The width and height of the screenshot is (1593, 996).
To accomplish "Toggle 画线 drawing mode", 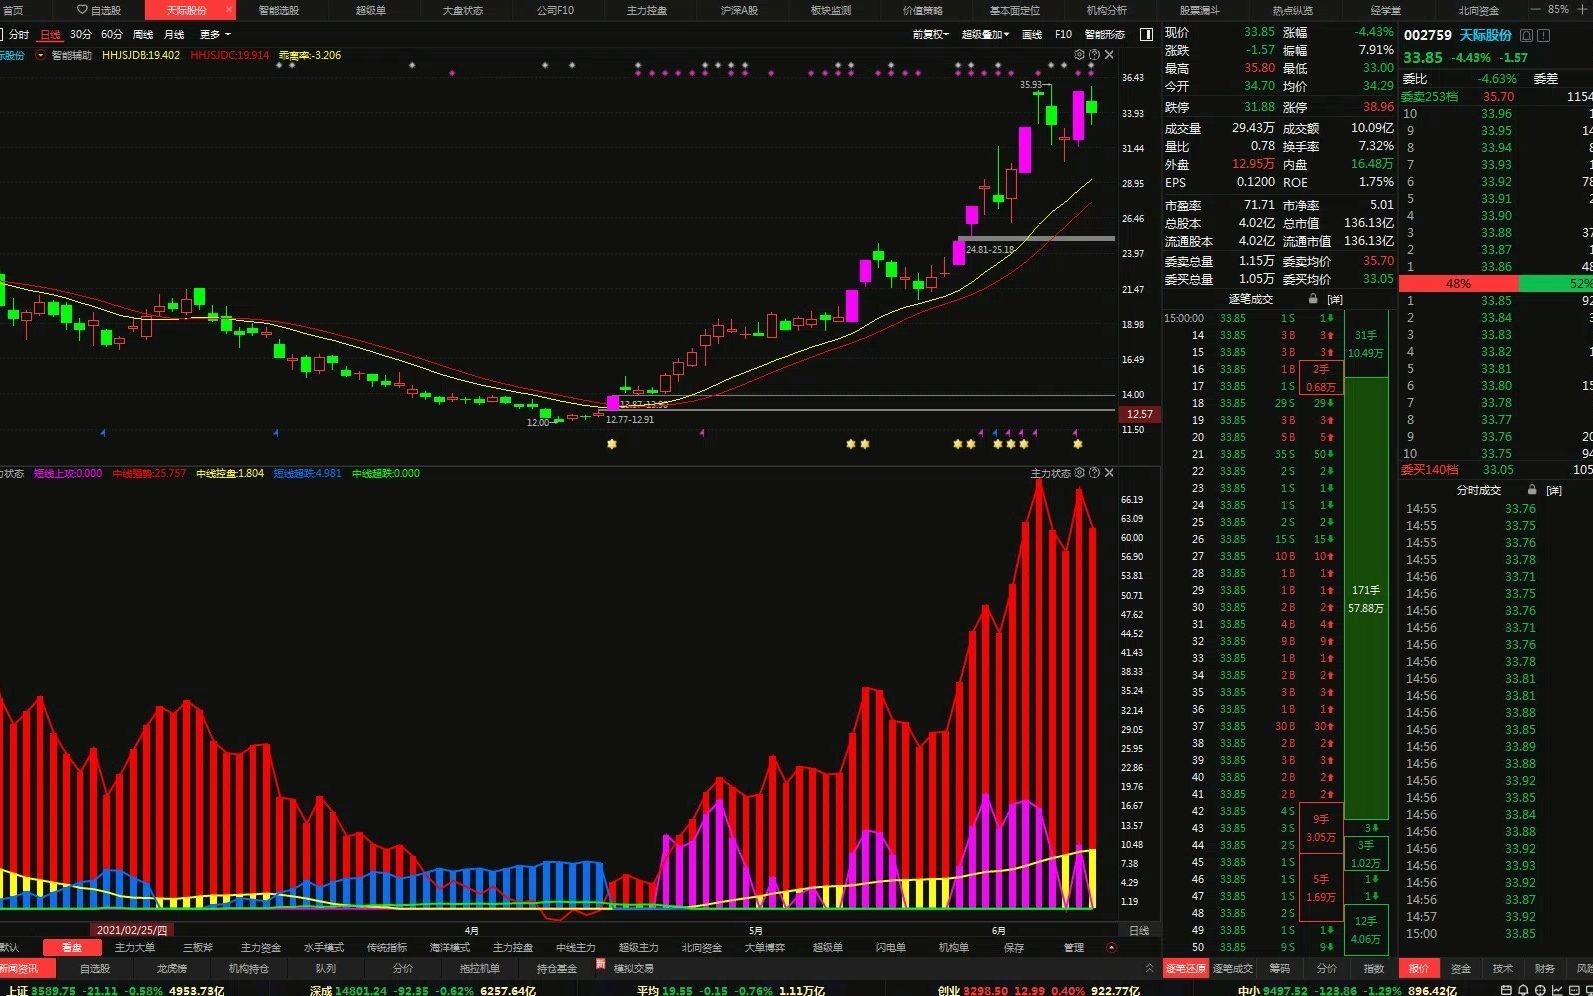I will (x=1032, y=34).
